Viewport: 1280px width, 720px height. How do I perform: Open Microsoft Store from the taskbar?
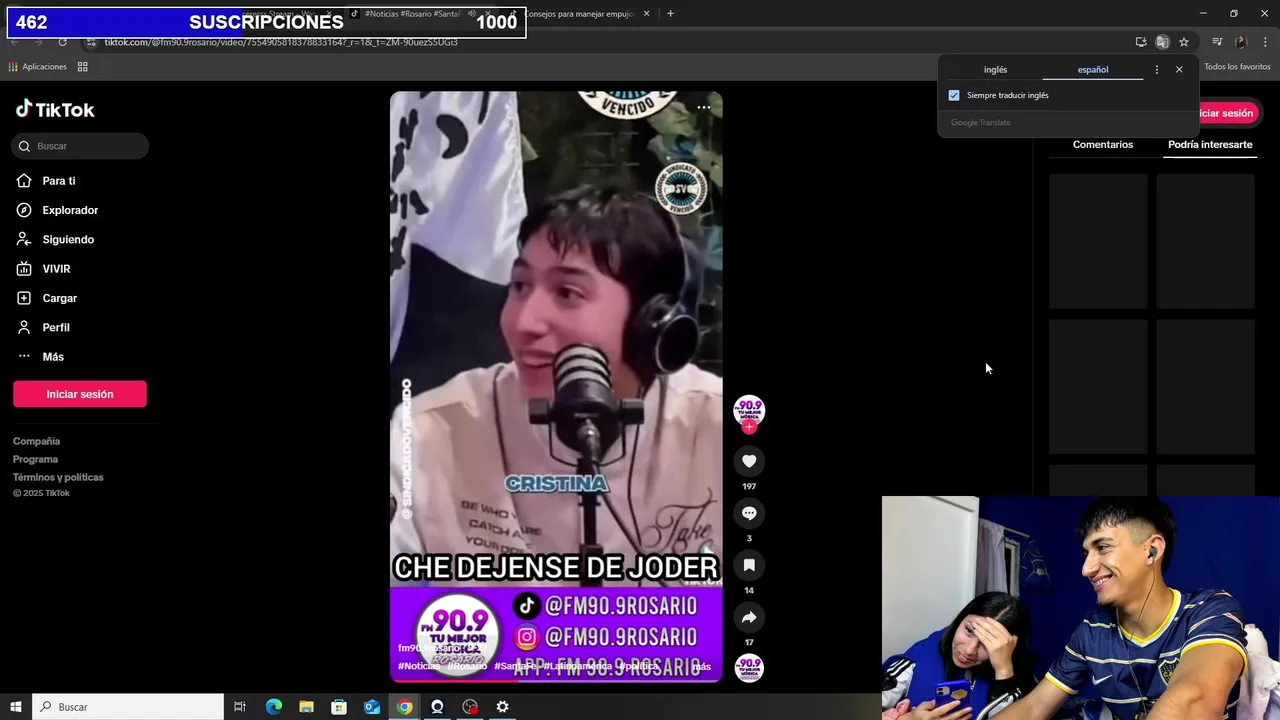[x=339, y=707]
